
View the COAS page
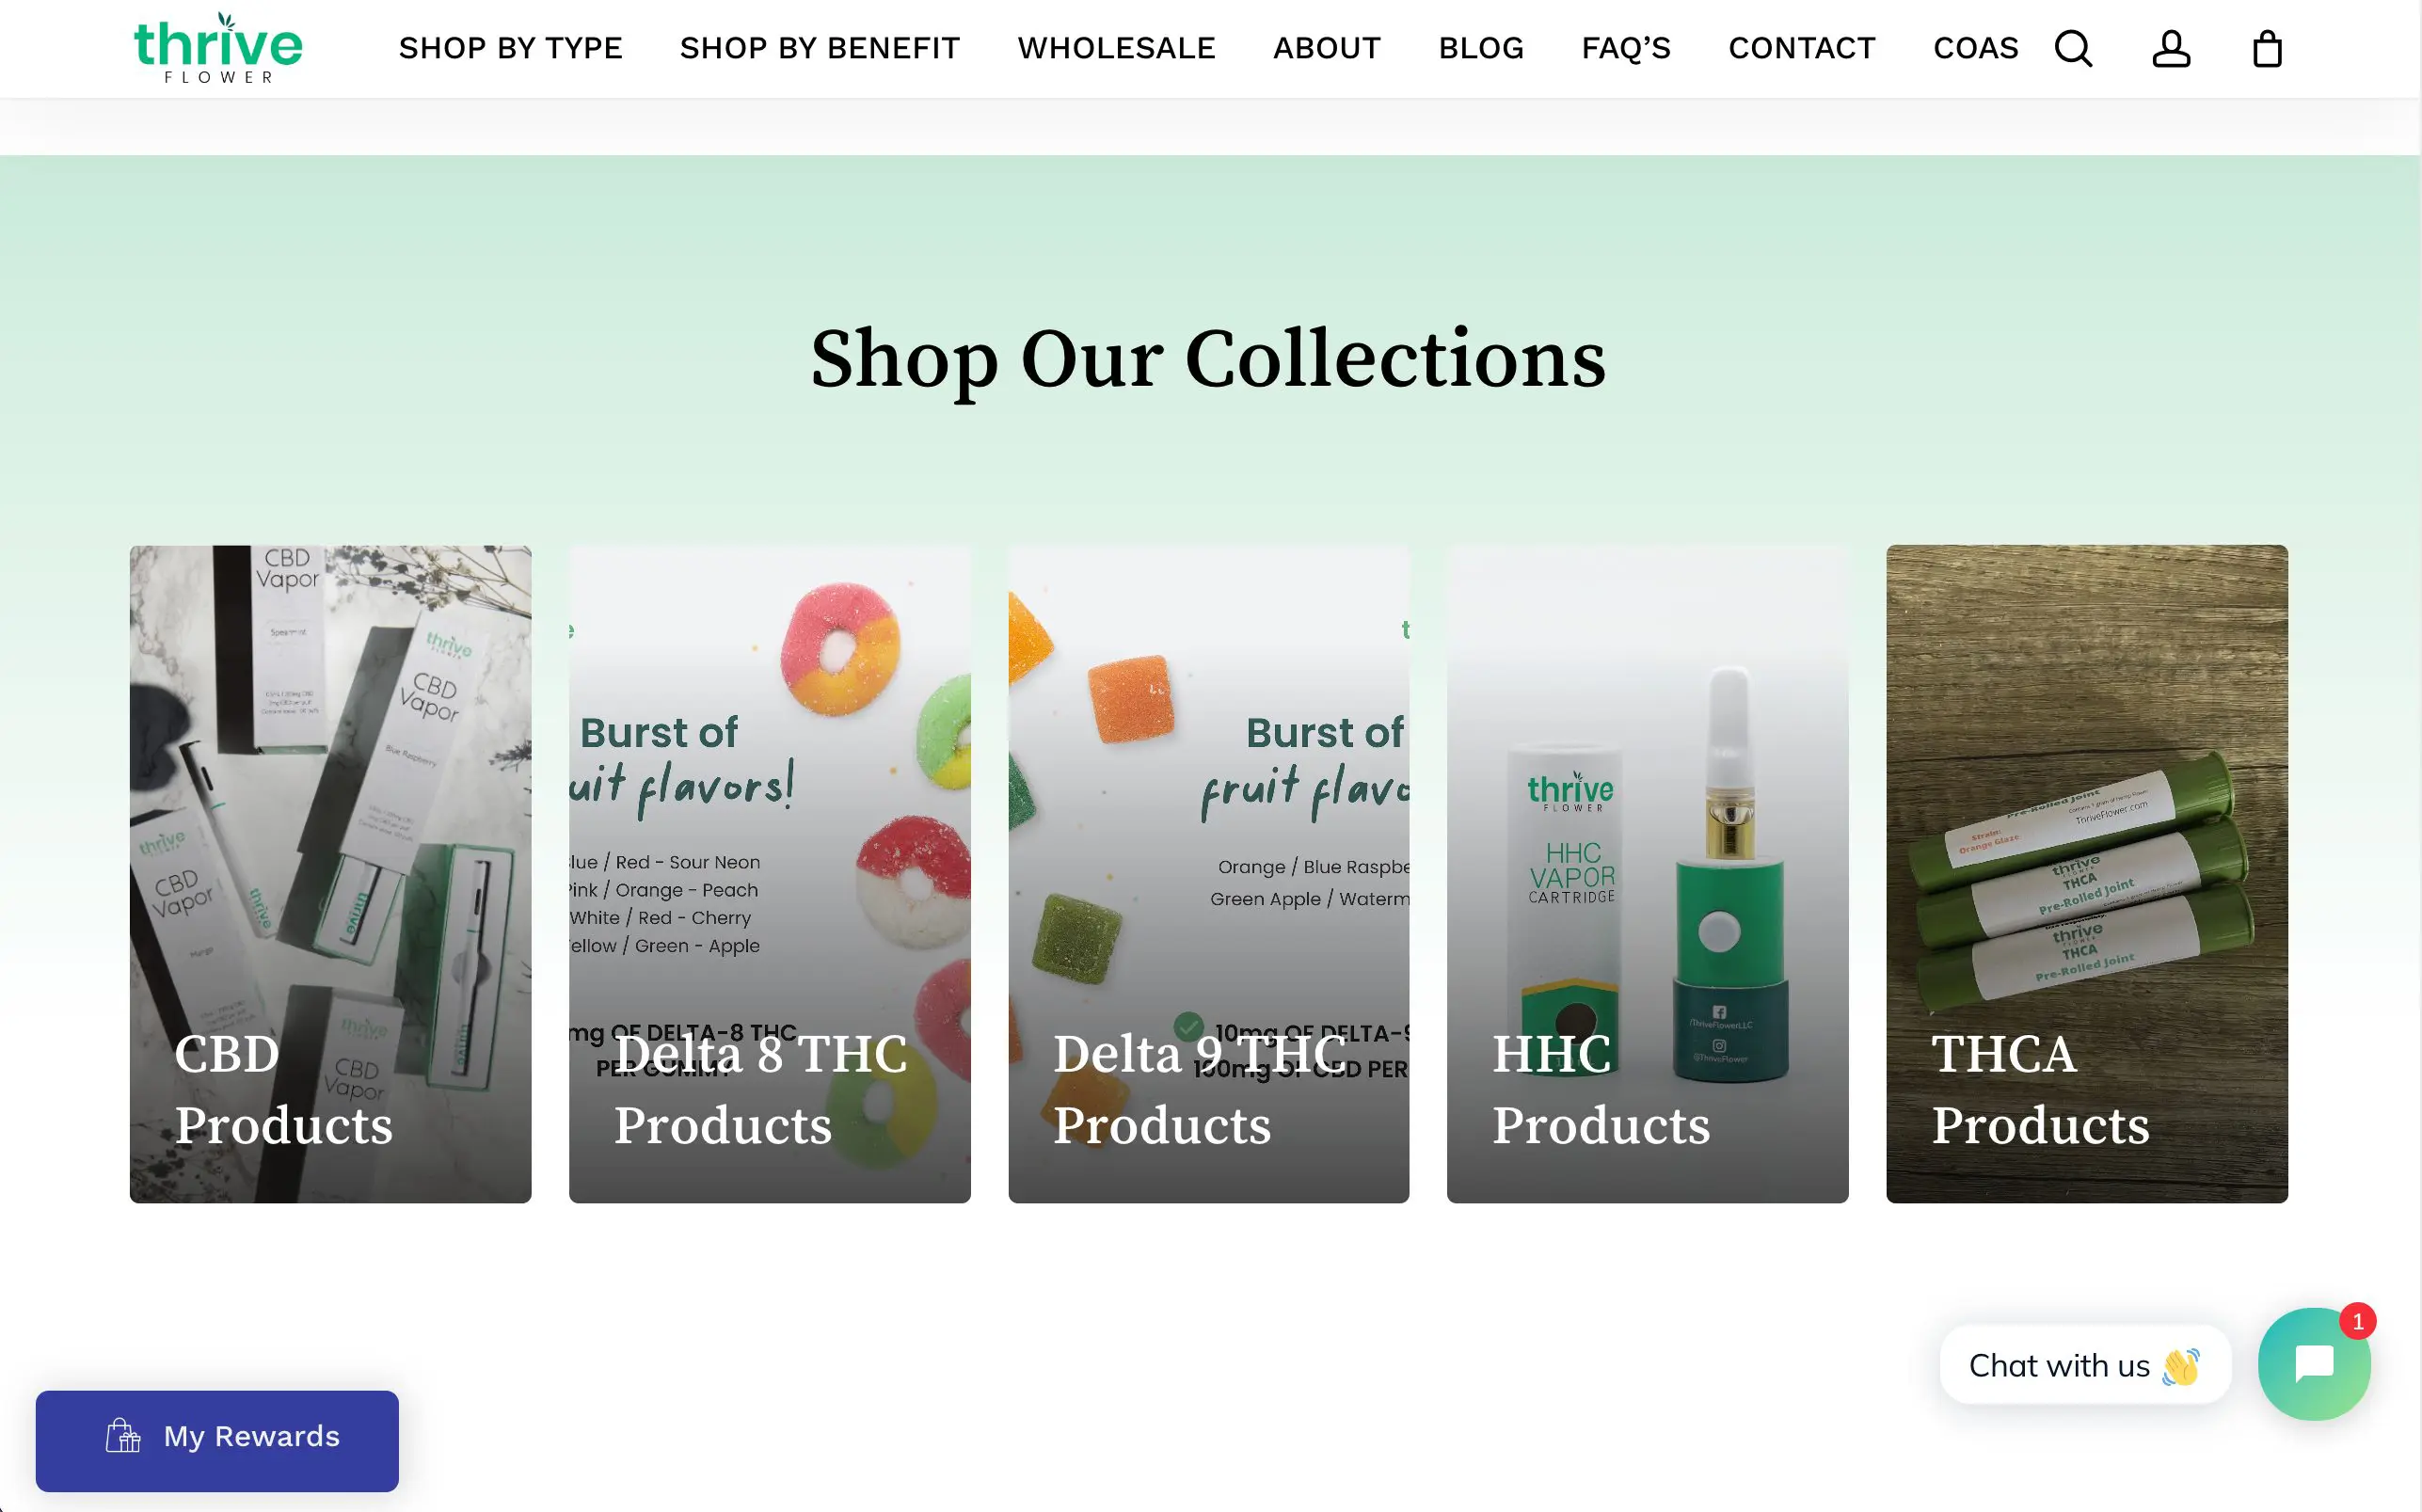point(1975,48)
